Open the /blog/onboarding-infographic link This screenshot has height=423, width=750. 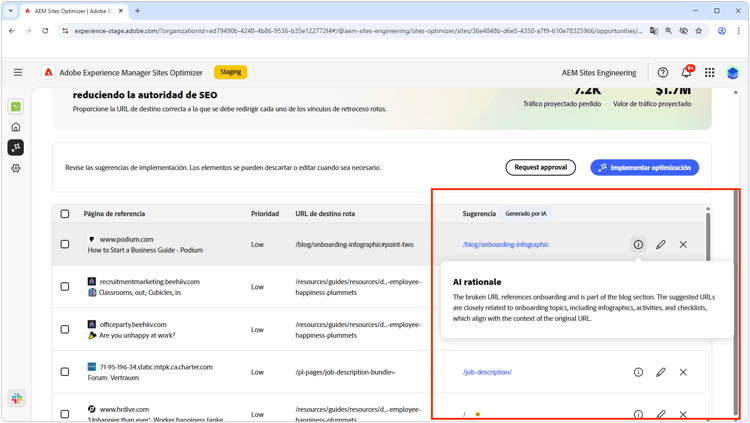[x=506, y=245]
